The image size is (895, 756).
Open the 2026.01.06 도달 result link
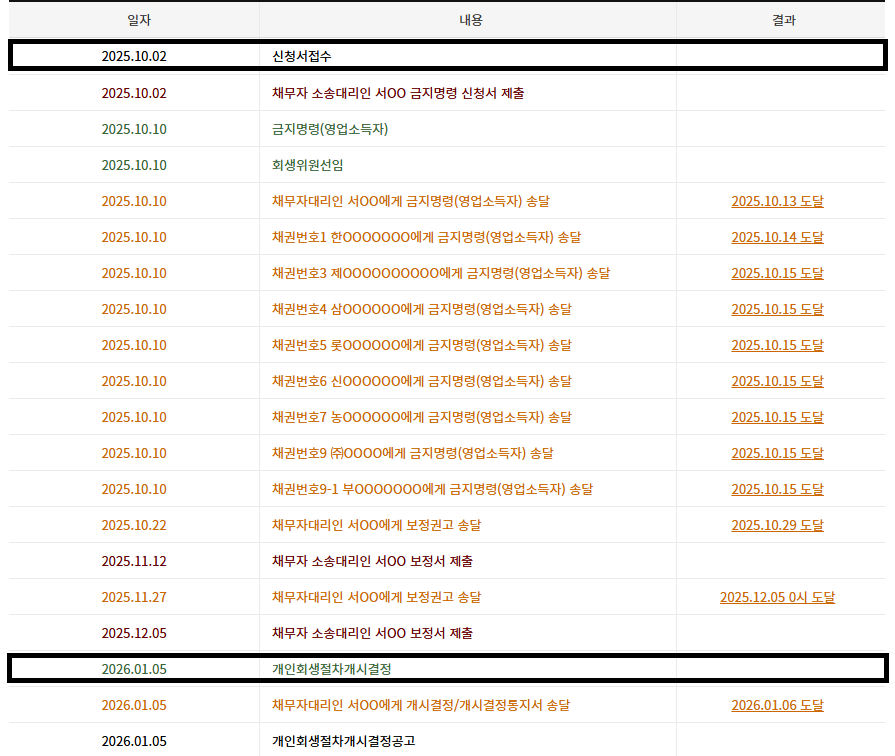777,705
